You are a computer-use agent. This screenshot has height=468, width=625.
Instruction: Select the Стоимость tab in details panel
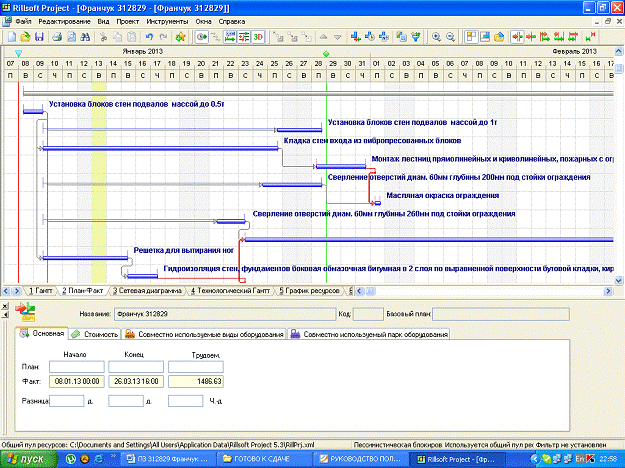(96, 334)
